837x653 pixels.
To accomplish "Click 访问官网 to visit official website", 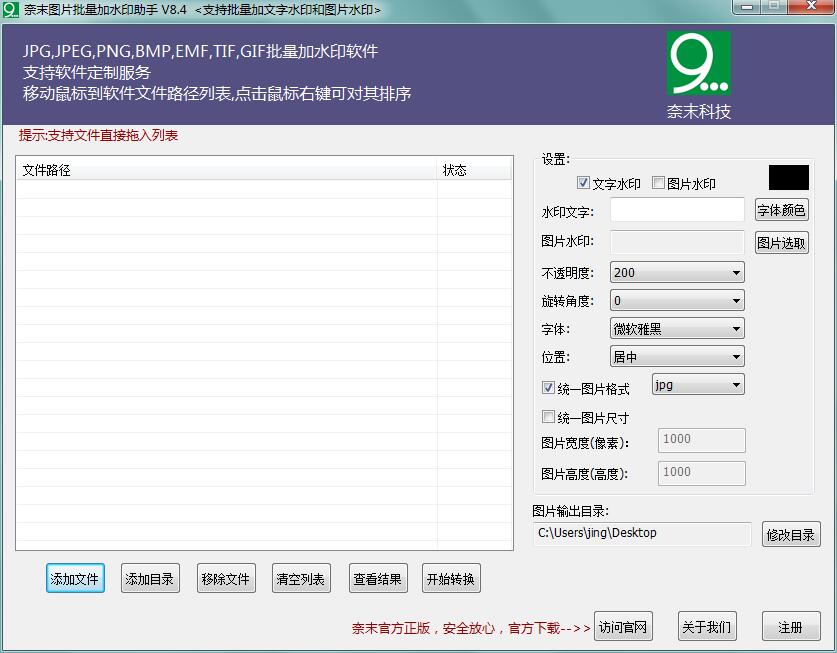I will click(623, 627).
